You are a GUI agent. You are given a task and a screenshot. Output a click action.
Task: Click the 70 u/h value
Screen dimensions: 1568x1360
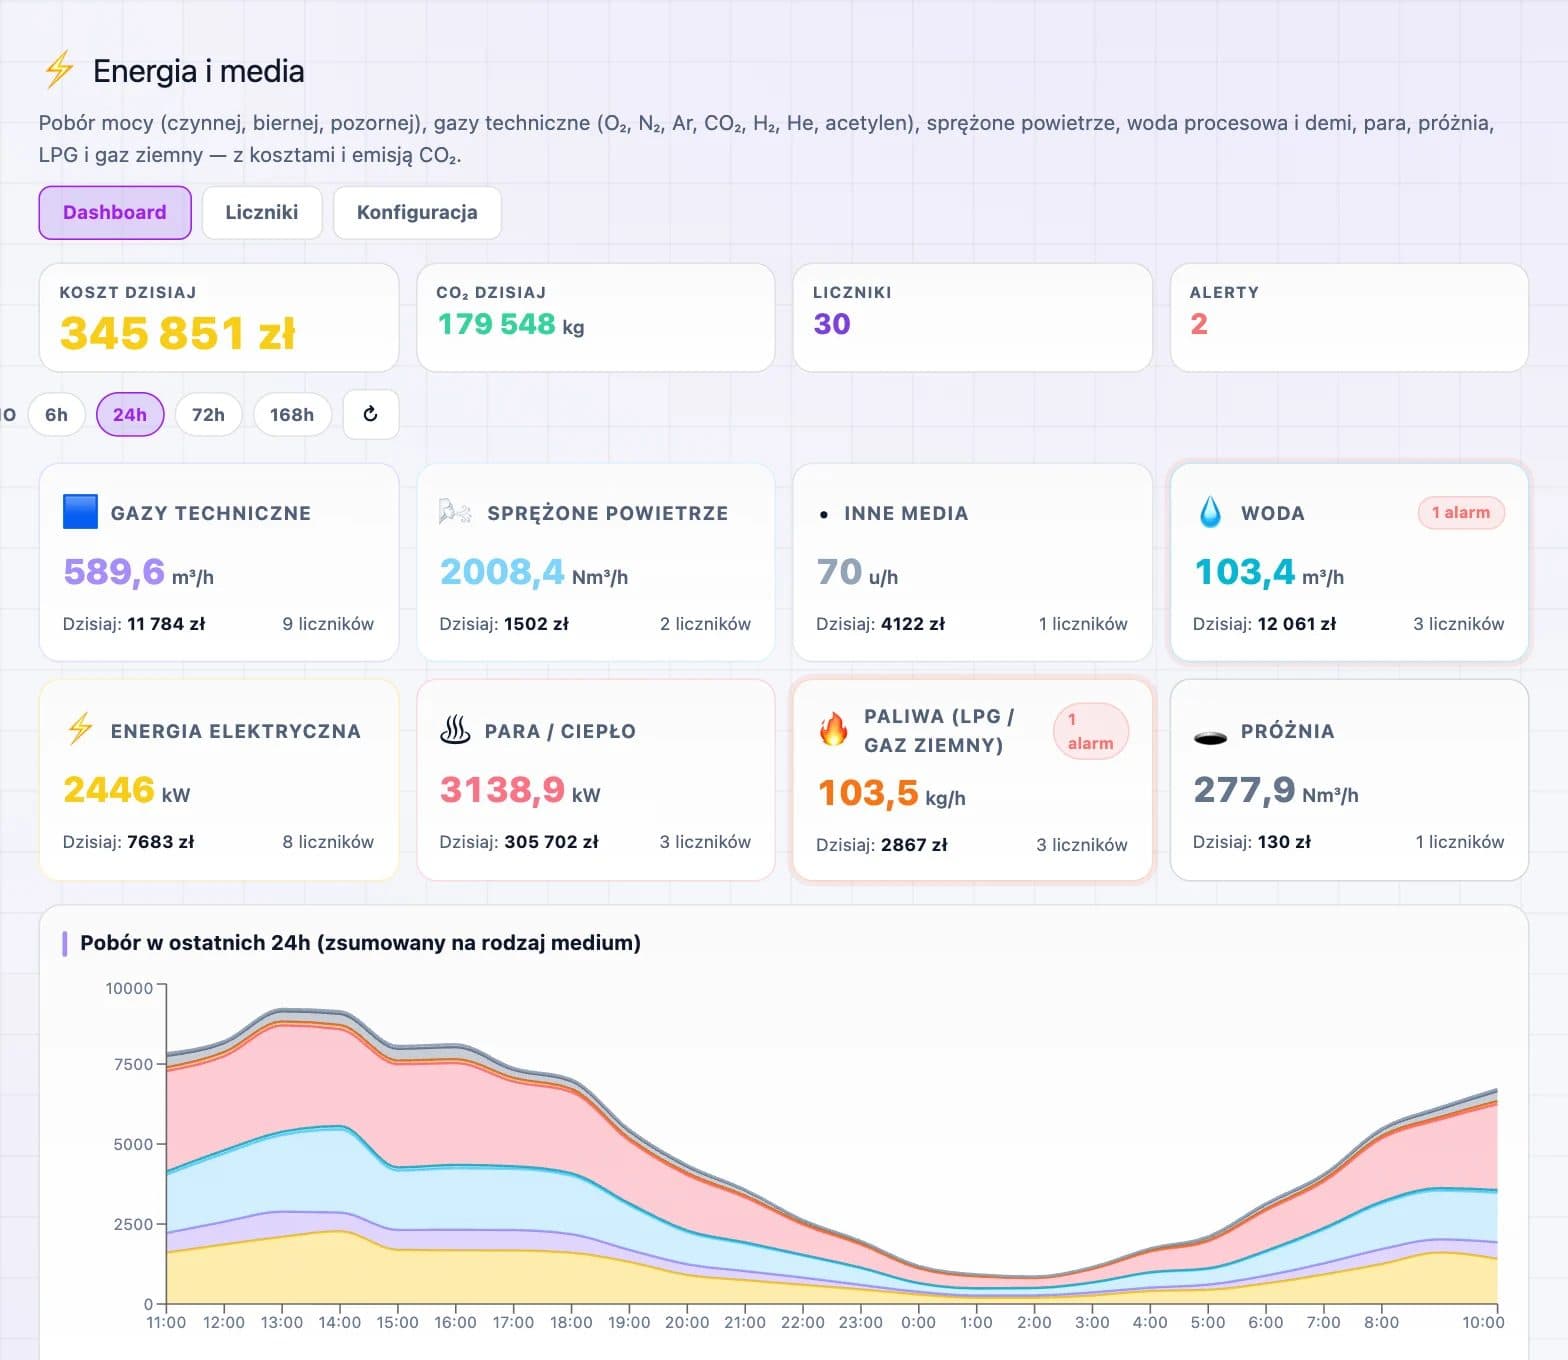857,572
